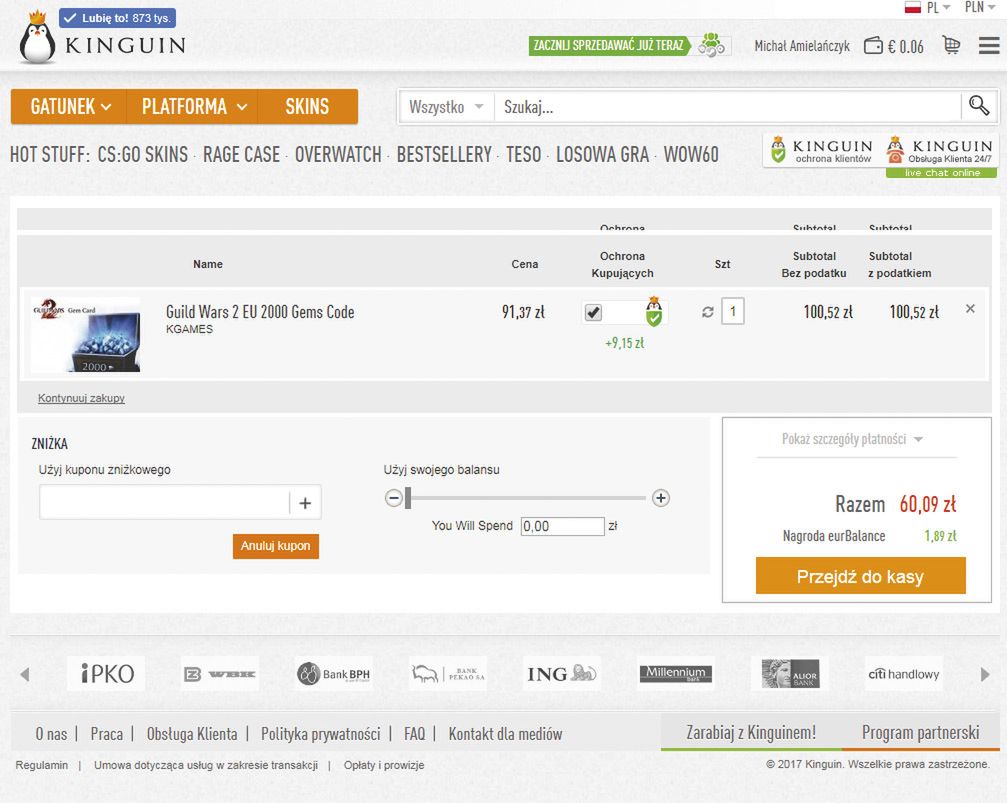The height and width of the screenshot is (803, 1007).
Task: Click the left arrow of bank carousel
Action: pyautogui.click(x=25, y=675)
